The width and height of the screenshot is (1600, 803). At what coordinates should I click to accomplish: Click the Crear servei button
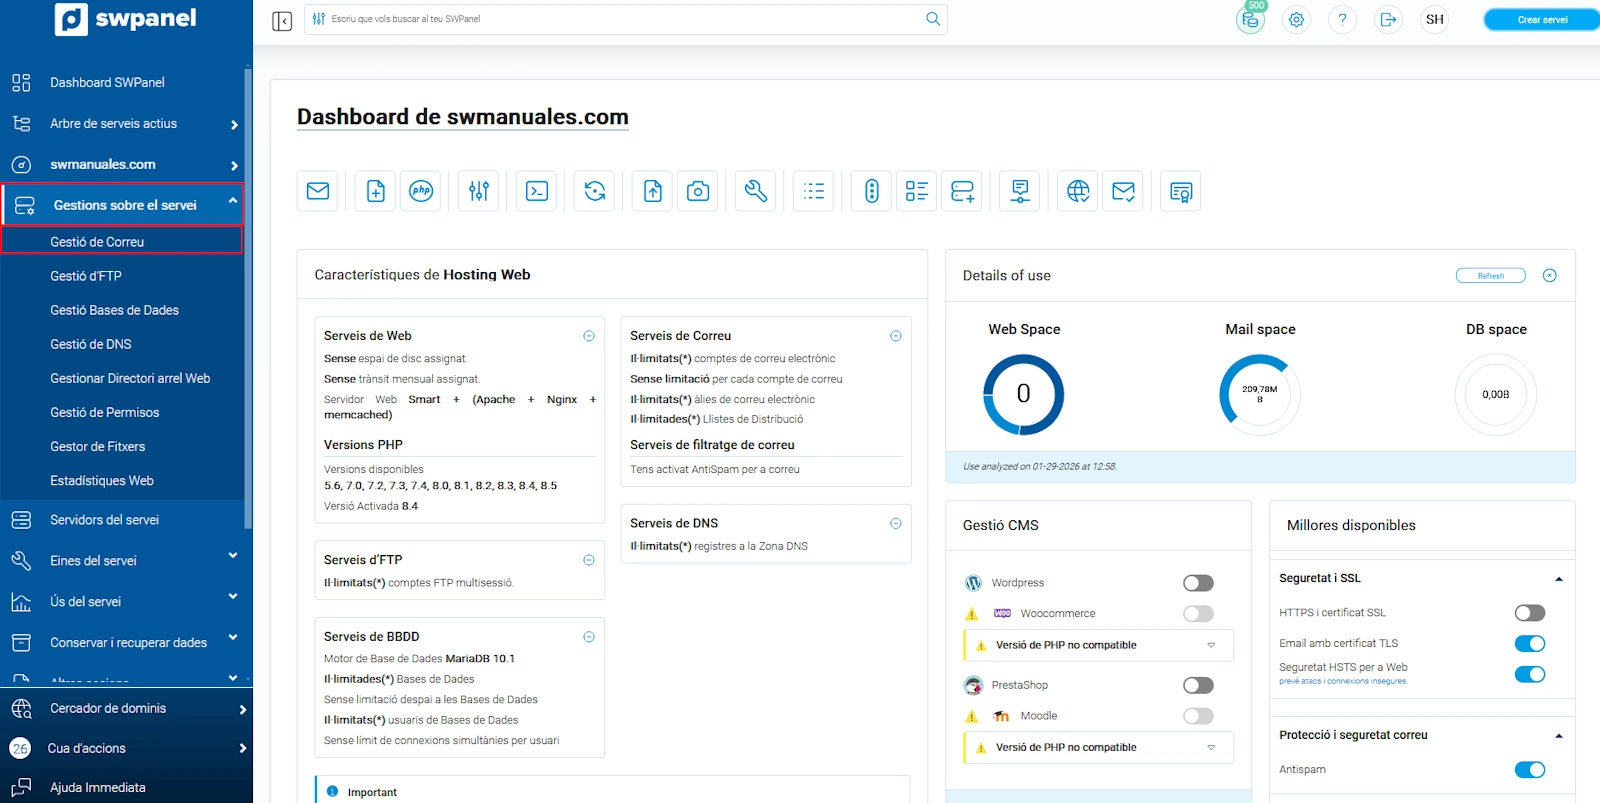[1541, 20]
